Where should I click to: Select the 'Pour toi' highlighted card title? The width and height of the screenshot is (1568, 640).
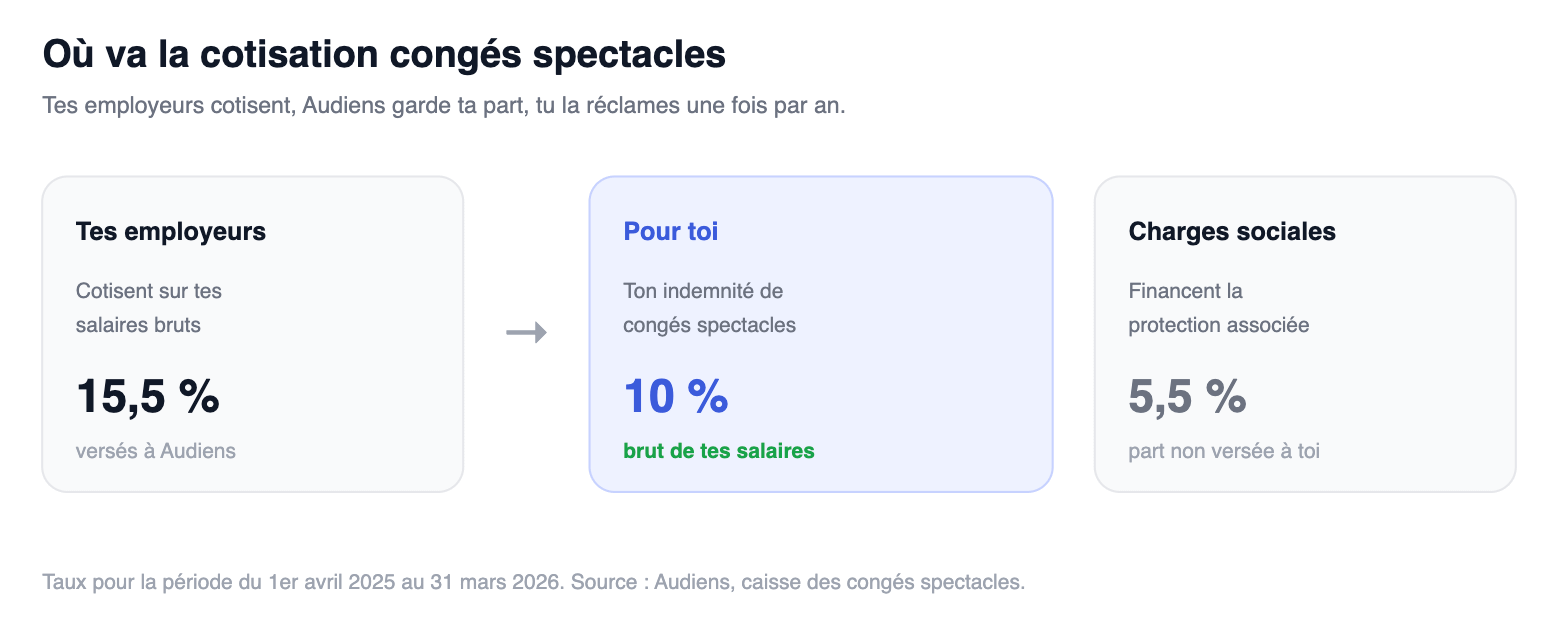point(671,232)
